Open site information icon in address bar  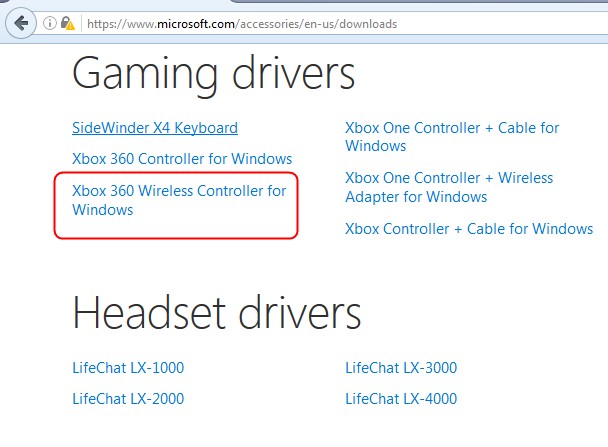tap(50, 23)
